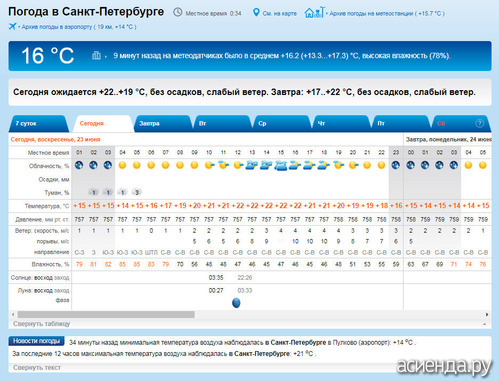
Task: Click the Облачность, % row label
Action: (49, 166)
